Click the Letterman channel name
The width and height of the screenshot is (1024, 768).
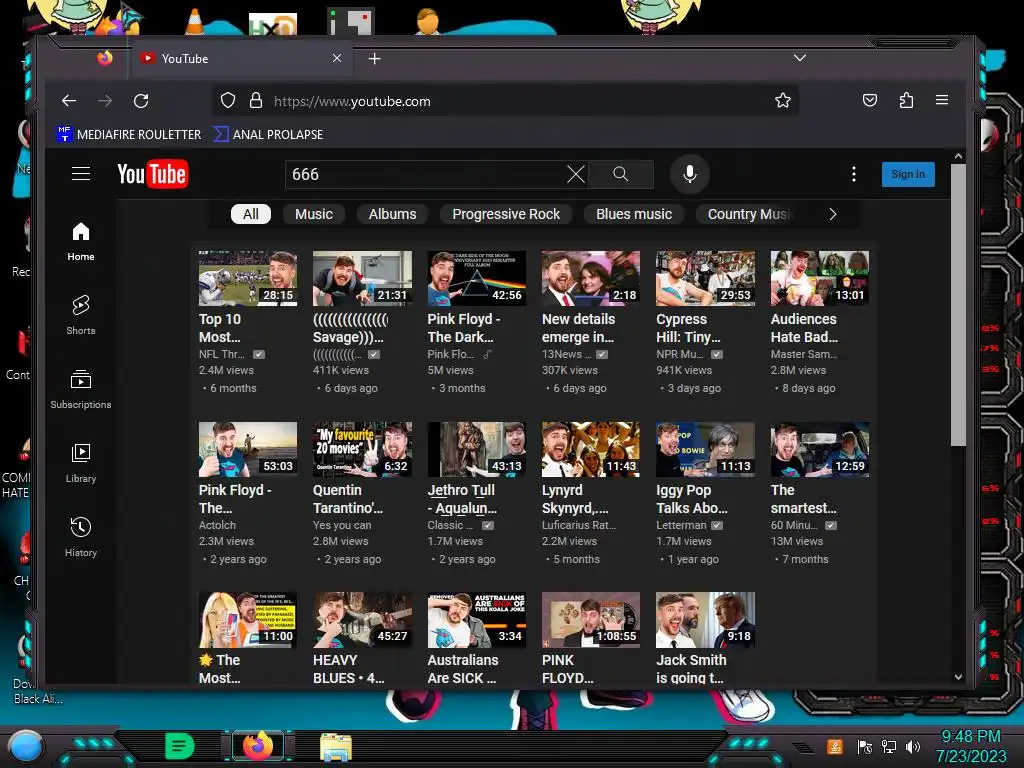pos(681,525)
